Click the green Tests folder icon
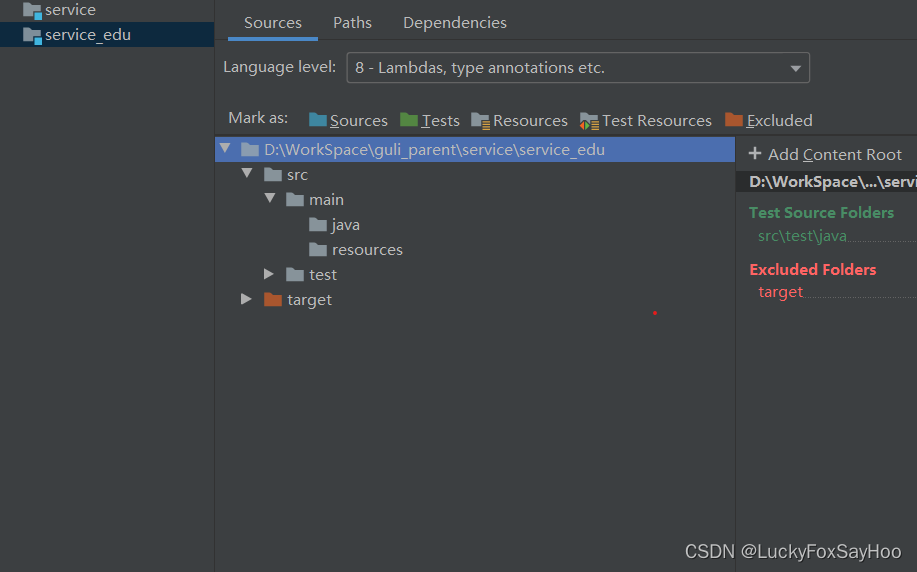This screenshot has width=917, height=572. [x=409, y=120]
